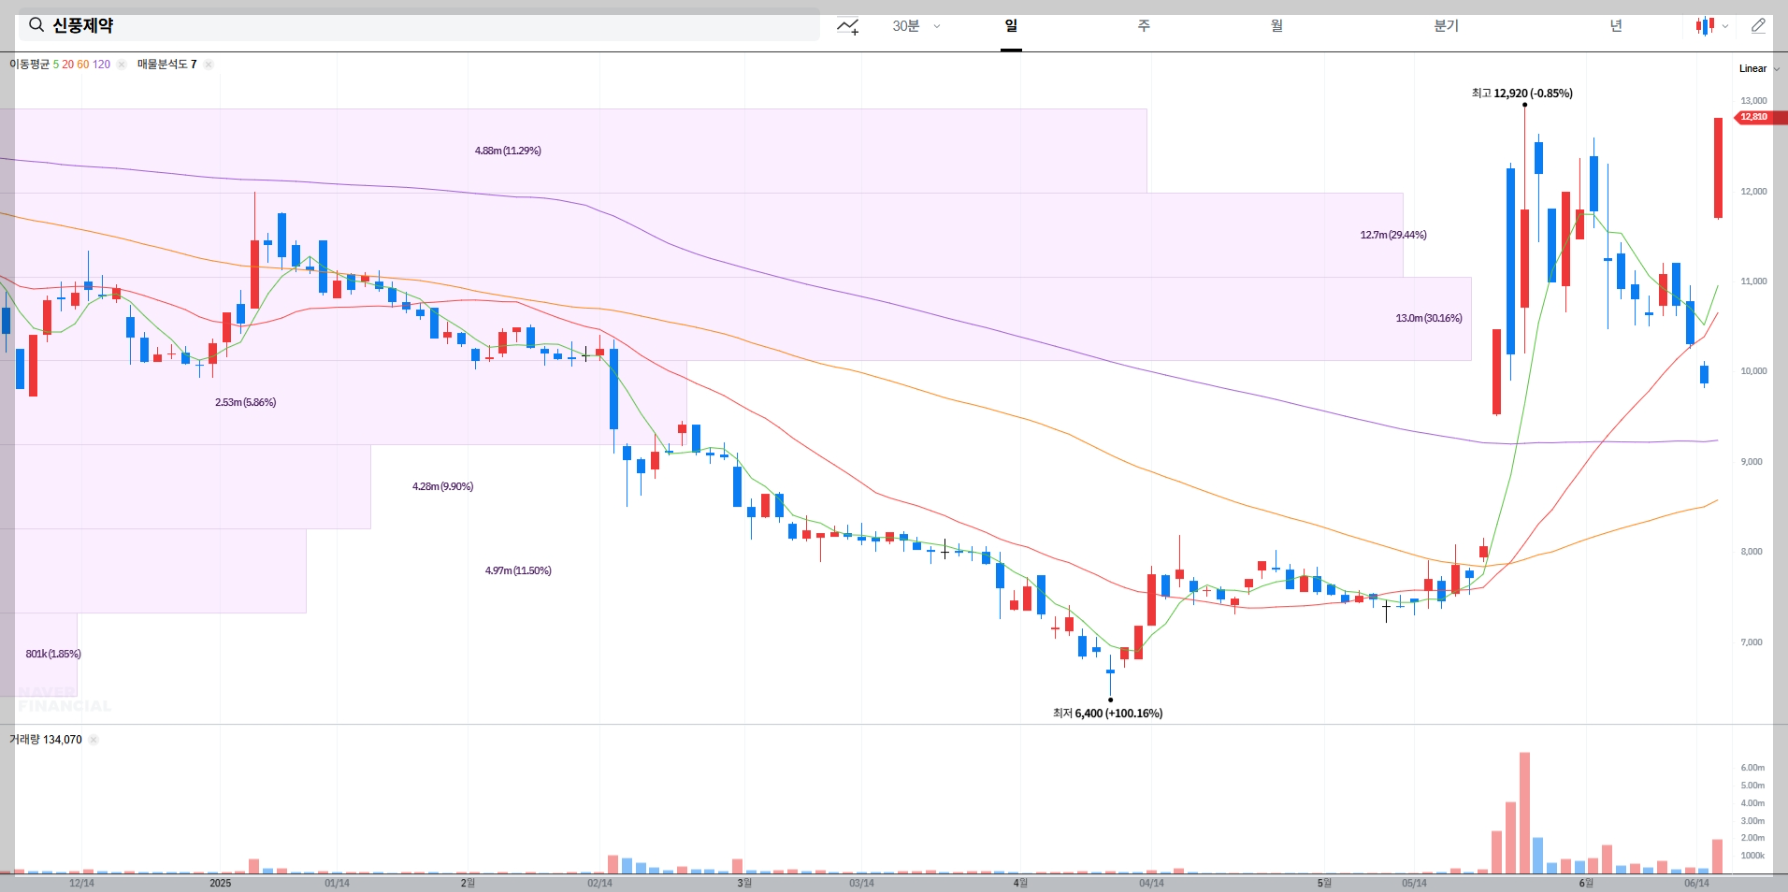The height and width of the screenshot is (892, 1788).
Task: Remove the 이동평균 indicator with its x
Action: pos(121,64)
